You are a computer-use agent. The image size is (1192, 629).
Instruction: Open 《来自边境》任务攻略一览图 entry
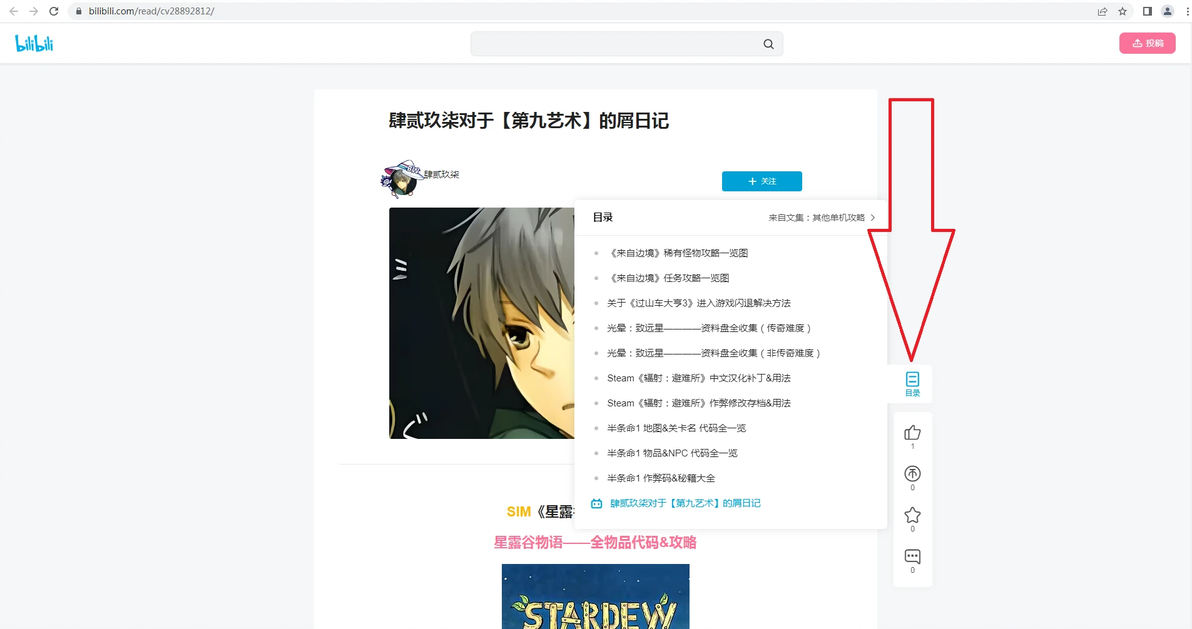click(x=668, y=278)
